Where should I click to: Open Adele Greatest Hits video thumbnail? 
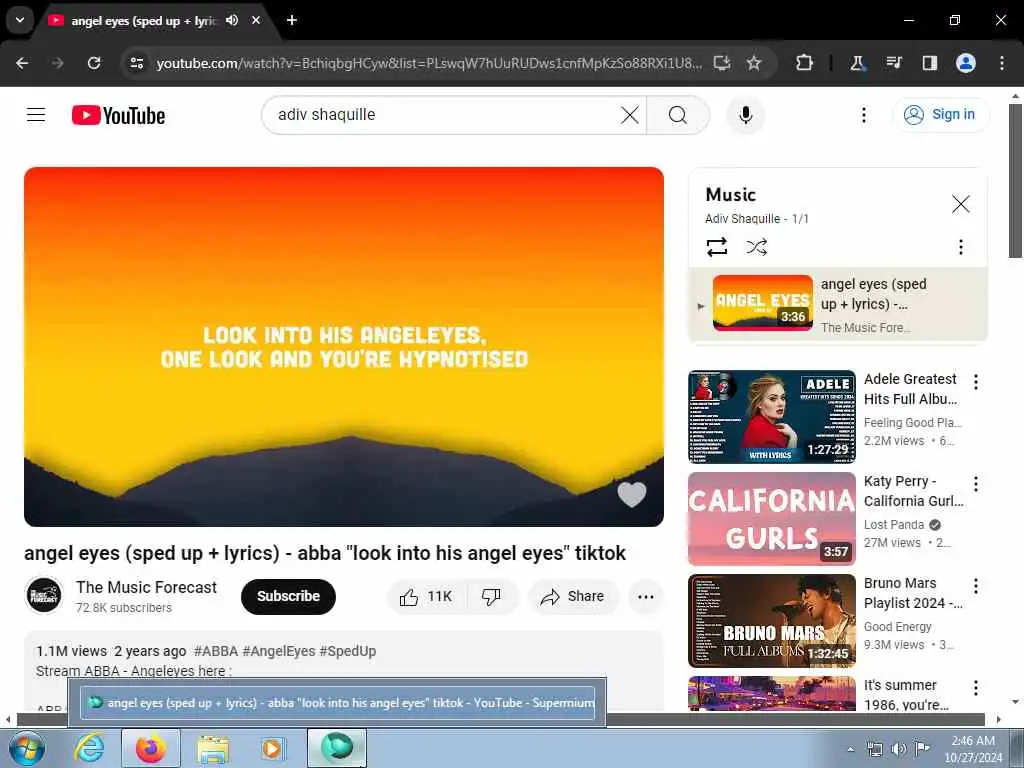click(771, 417)
